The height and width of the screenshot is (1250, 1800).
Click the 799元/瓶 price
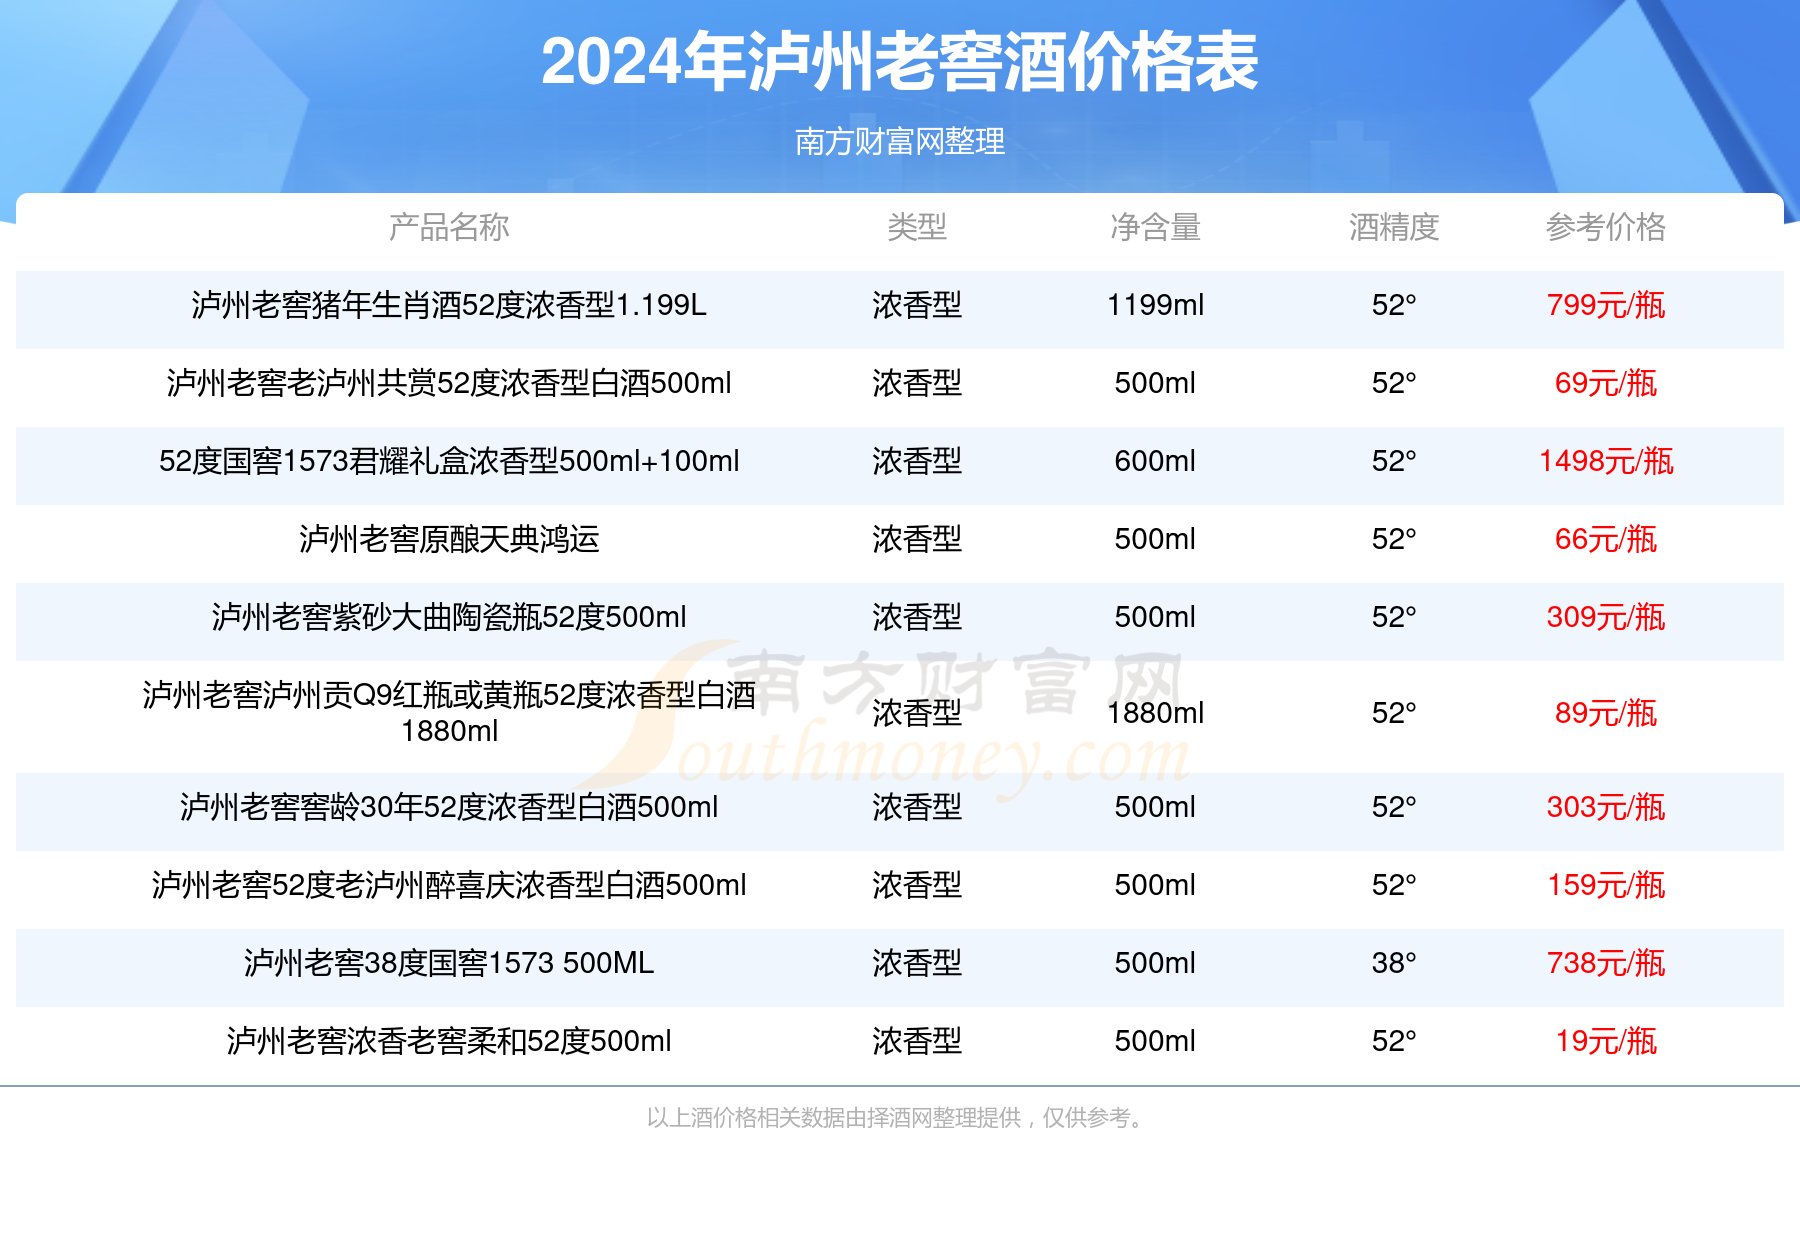[x=1606, y=305]
